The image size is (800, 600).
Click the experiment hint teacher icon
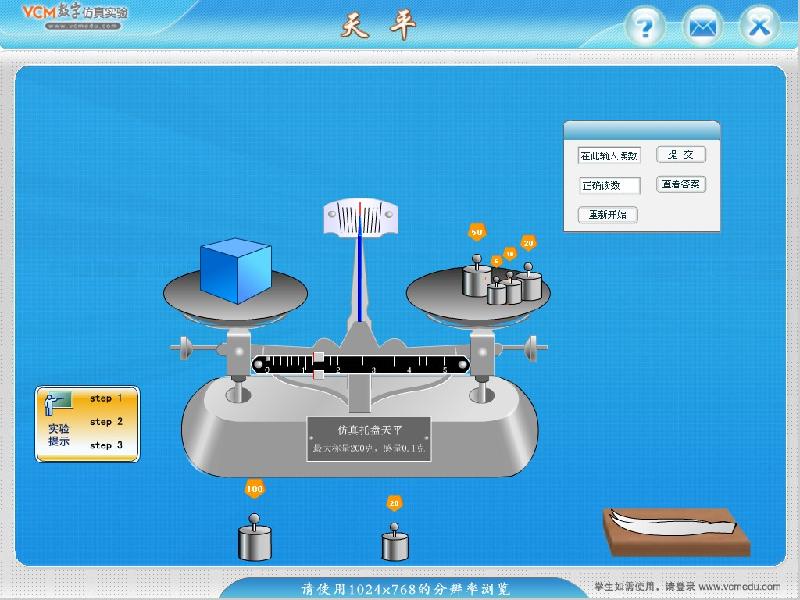(60, 403)
